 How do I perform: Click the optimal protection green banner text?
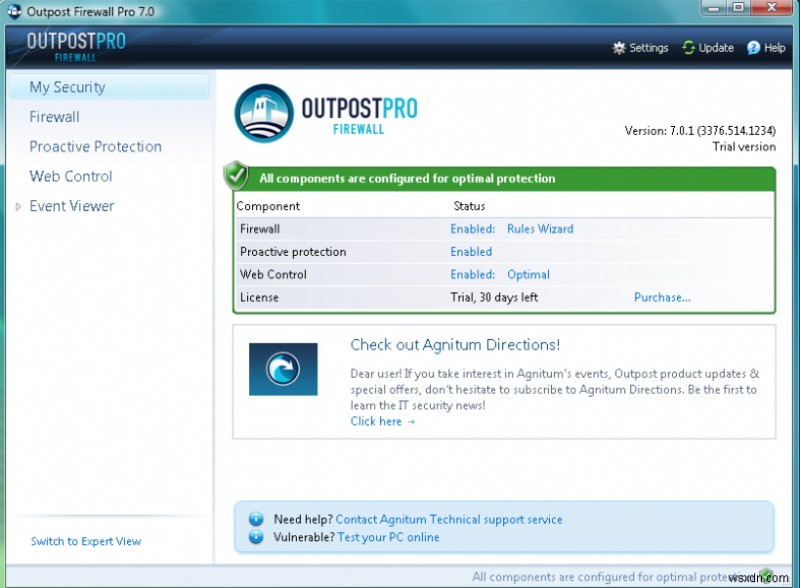[407, 179]
